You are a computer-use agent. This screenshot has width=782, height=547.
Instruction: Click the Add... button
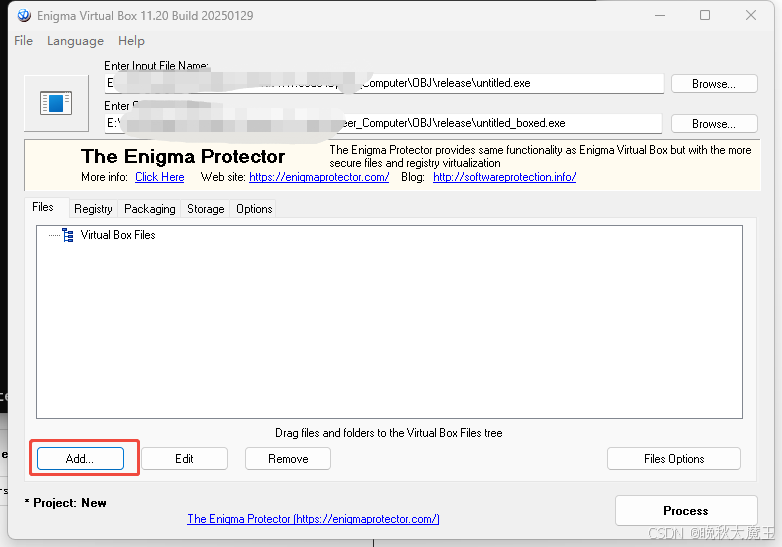pos(80,458)
